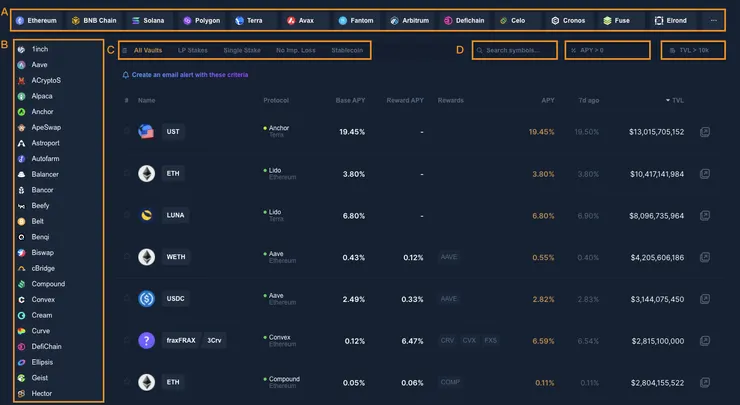
Task: Open the Stablecoin tab
Action: pos(347,50)
